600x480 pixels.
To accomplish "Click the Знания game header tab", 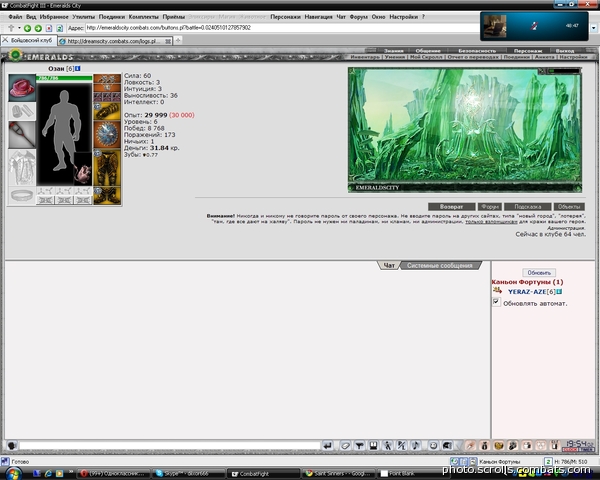I will coord(393,51).
